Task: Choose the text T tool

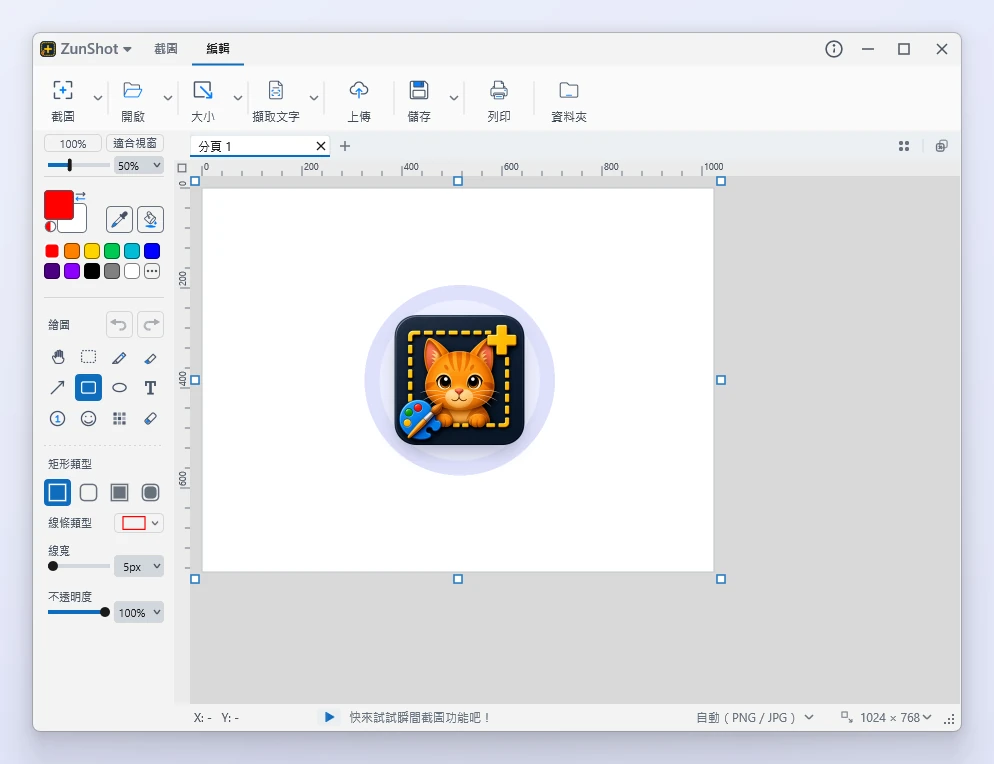Action: [150, 387]
